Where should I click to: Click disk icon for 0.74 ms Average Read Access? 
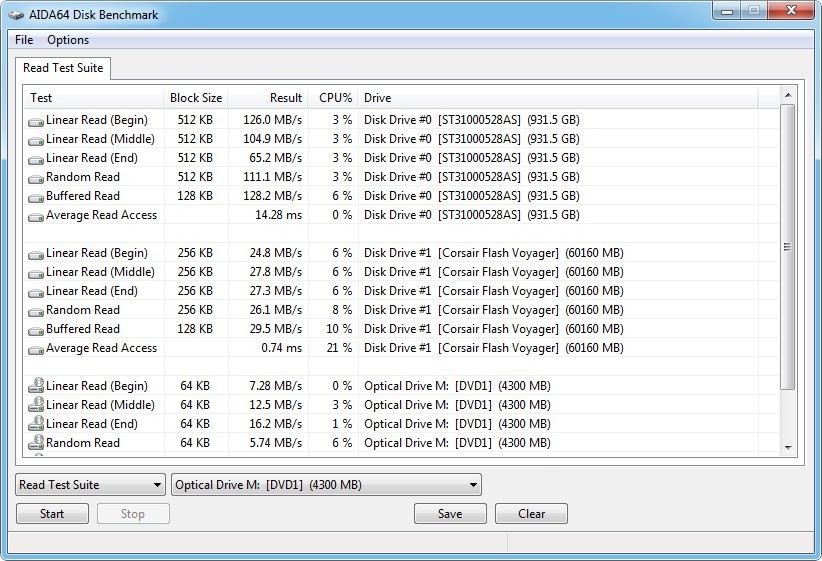coord(36,349)
